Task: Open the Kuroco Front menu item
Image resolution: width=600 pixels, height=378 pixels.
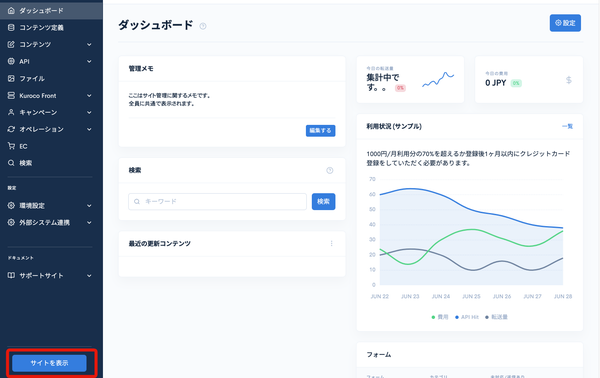Action: 51,95
